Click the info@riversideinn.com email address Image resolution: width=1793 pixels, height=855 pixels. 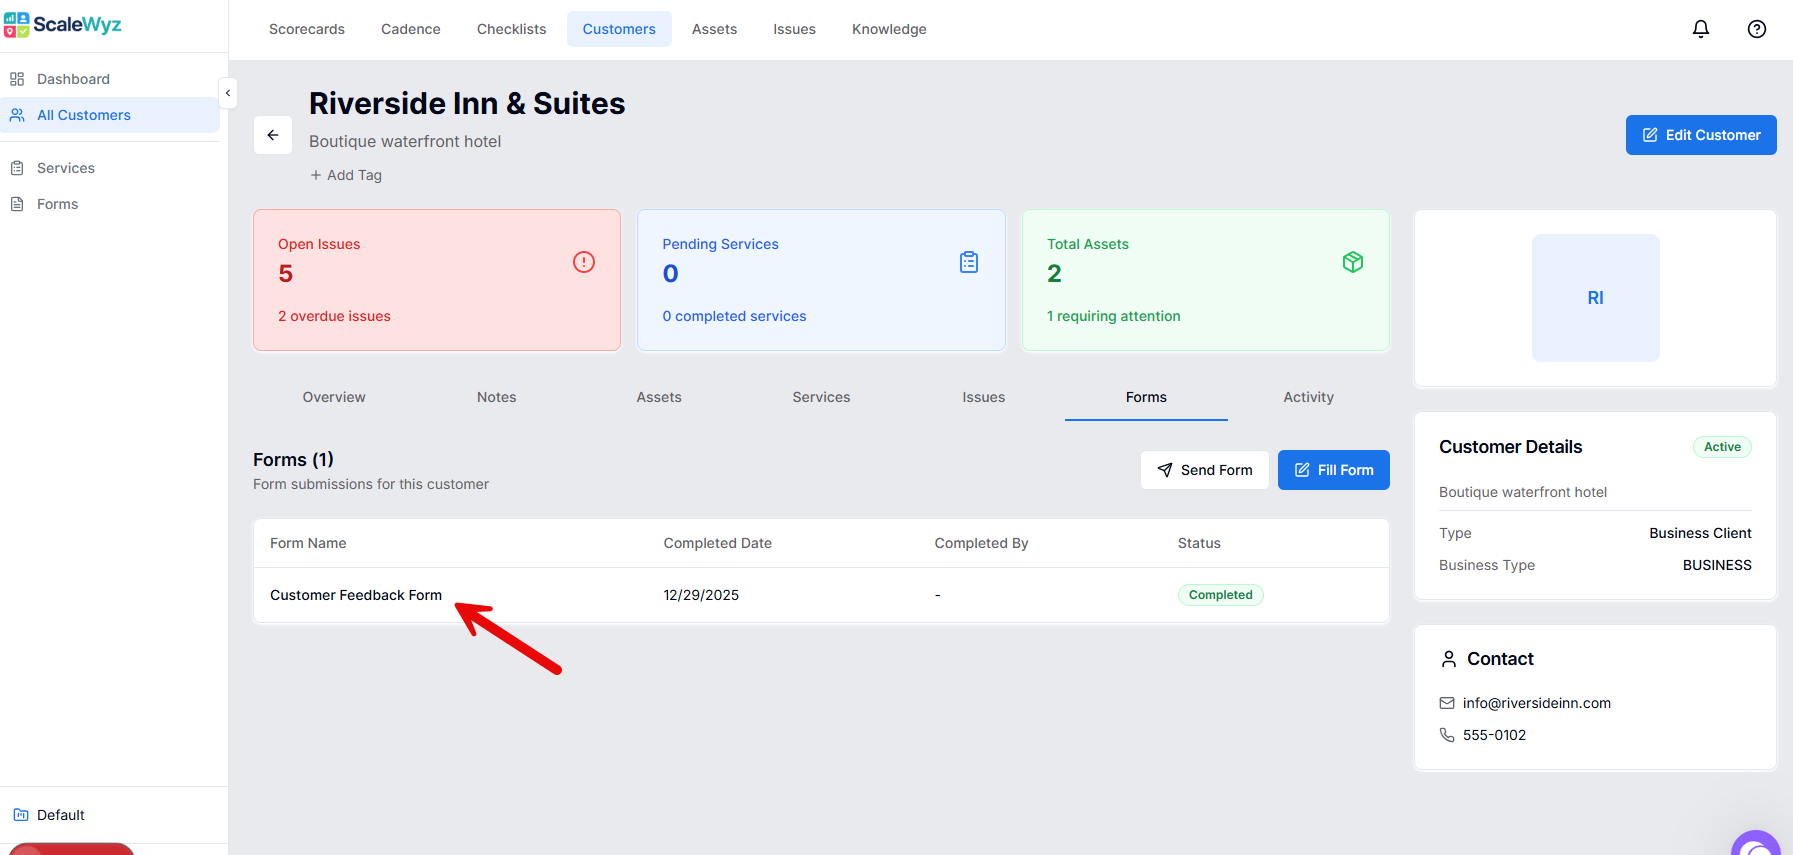click(1536, 703)
